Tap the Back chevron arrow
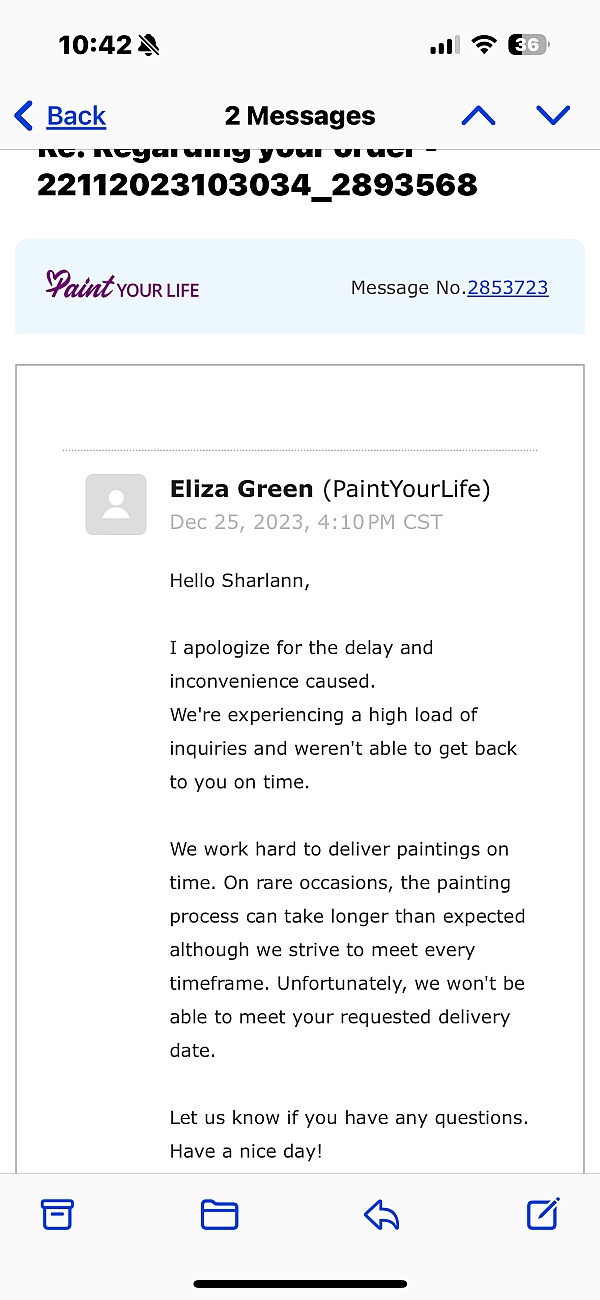This screenshot has width=600, height=1300. coord(24,116)
